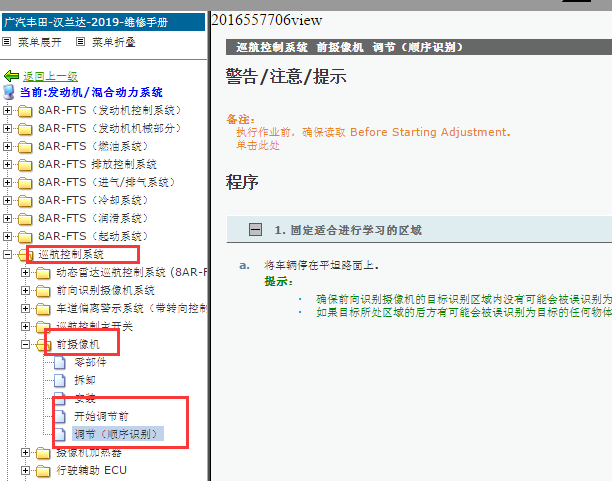
Task: Select 巡航控制系统 tree item
Action: pos(71,255)
